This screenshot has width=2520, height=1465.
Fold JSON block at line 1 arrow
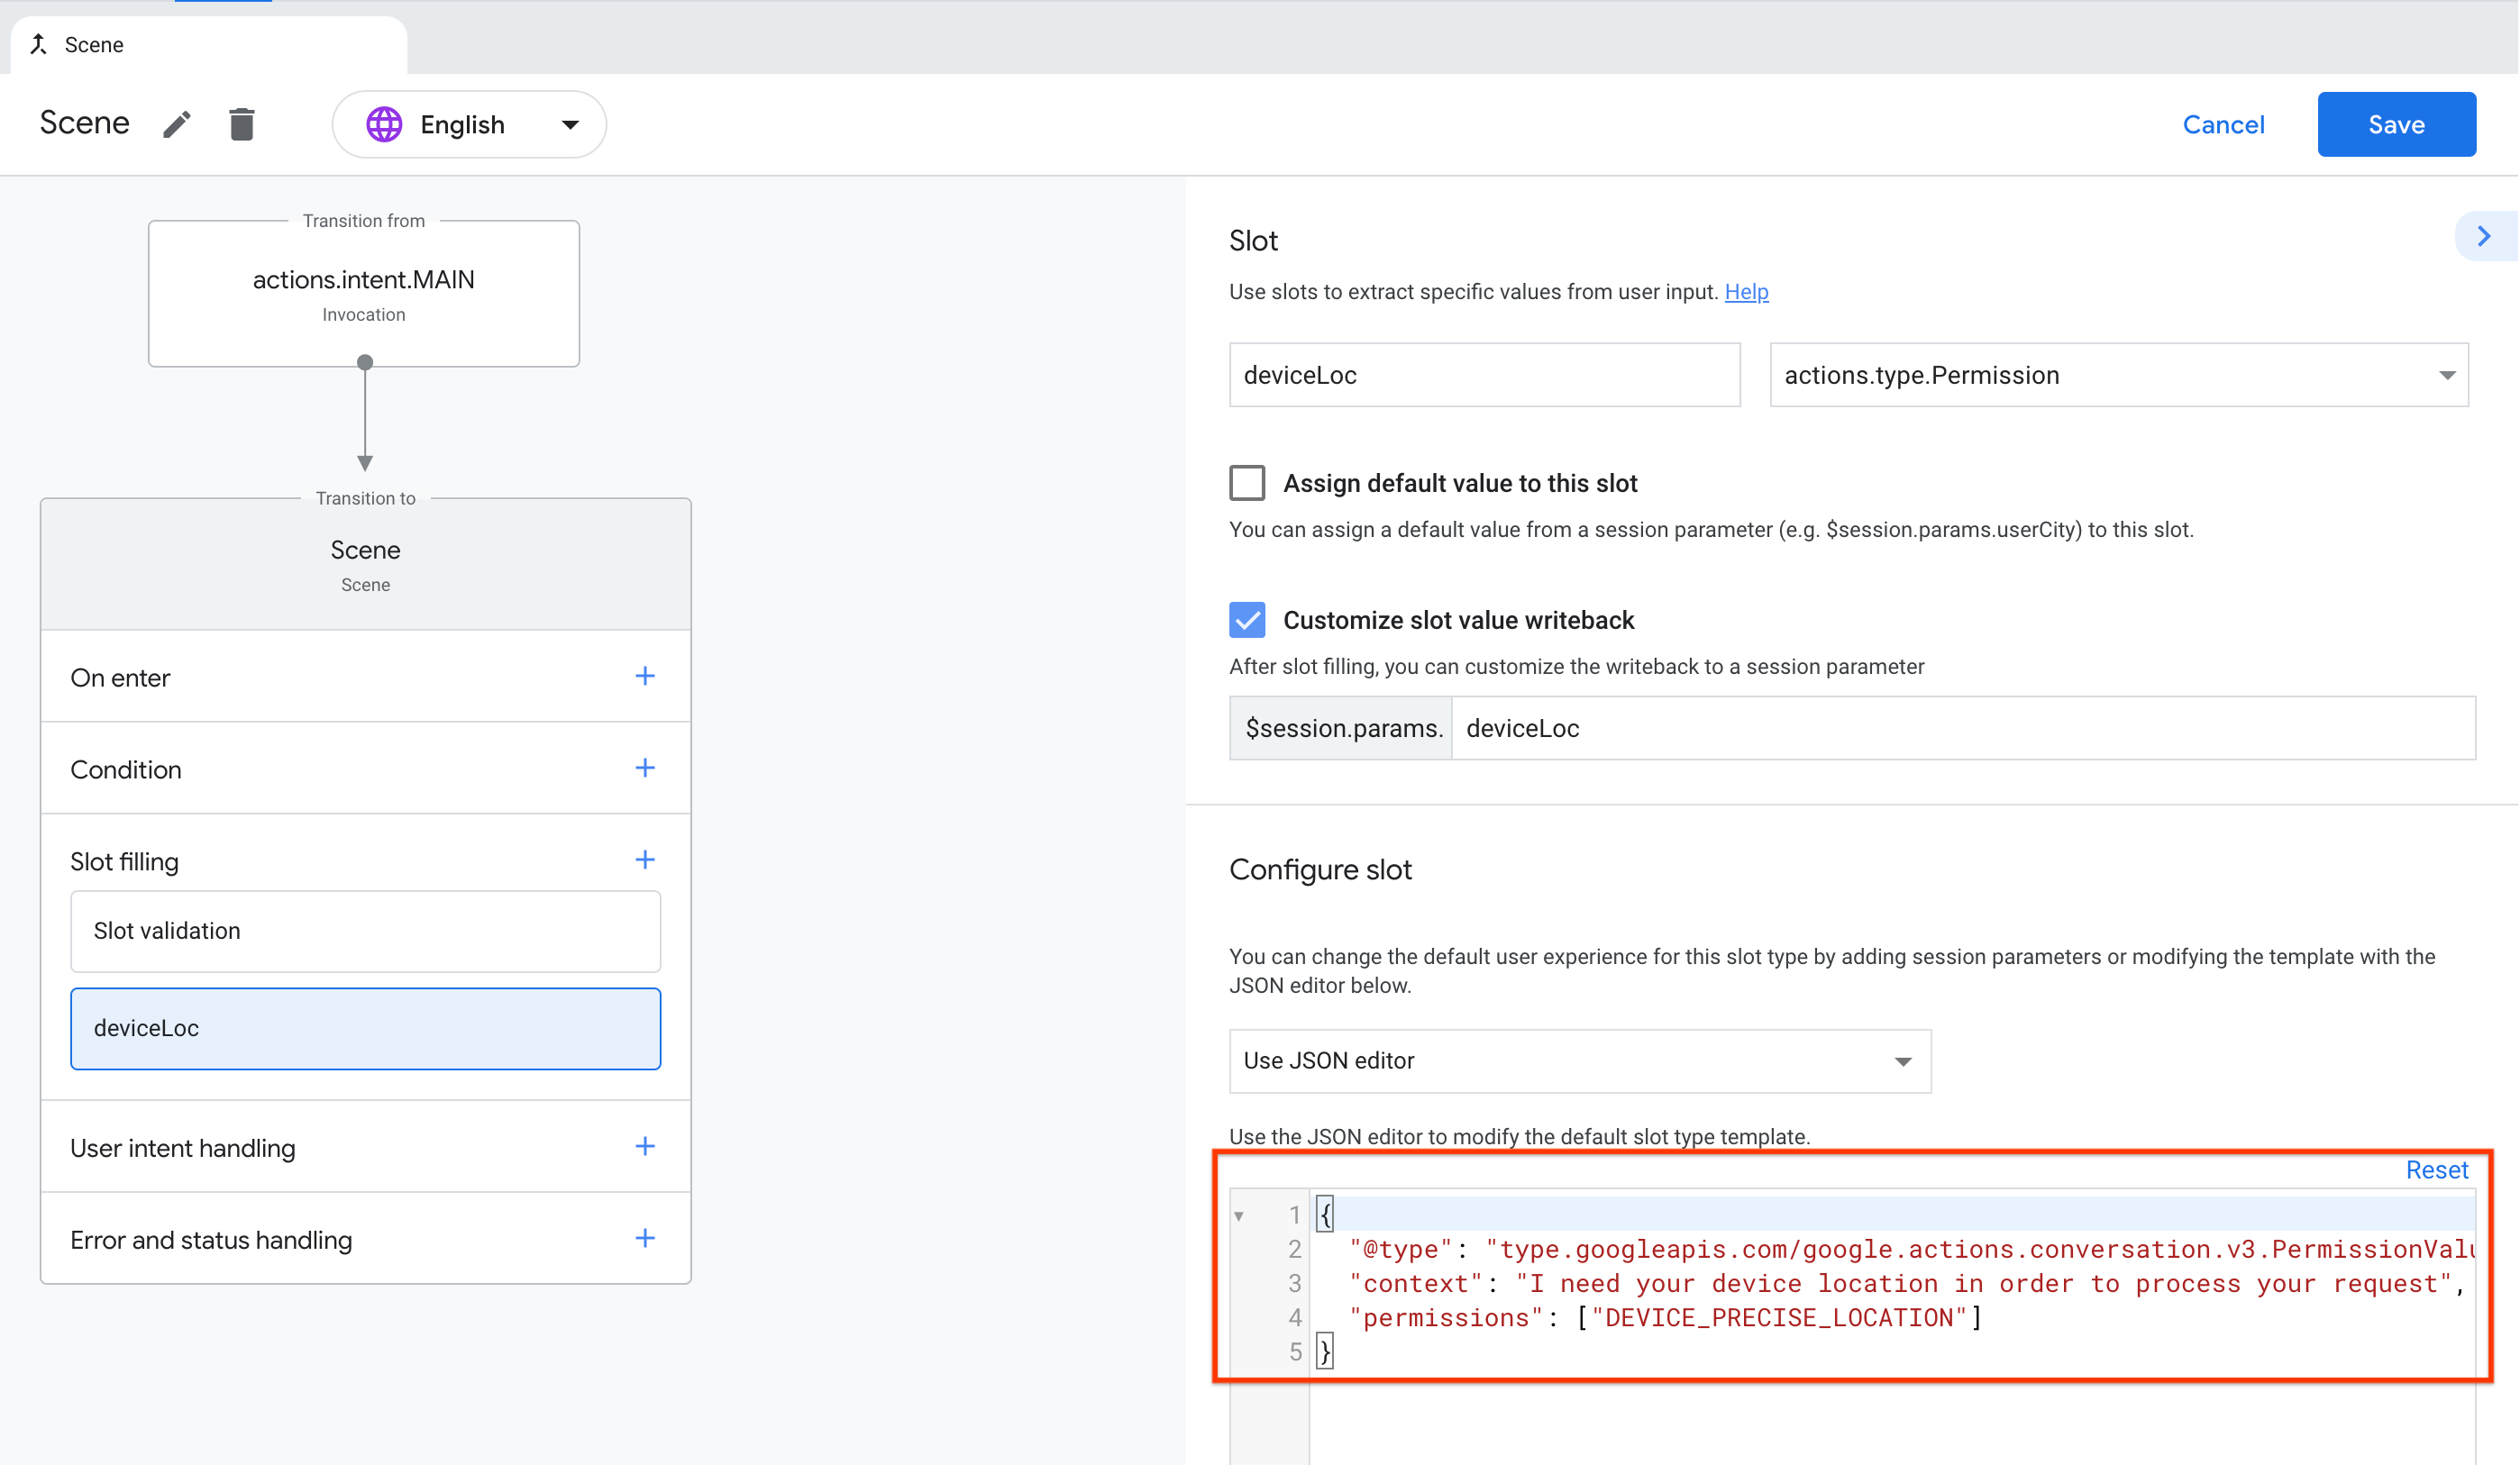coord(1239,1216)
